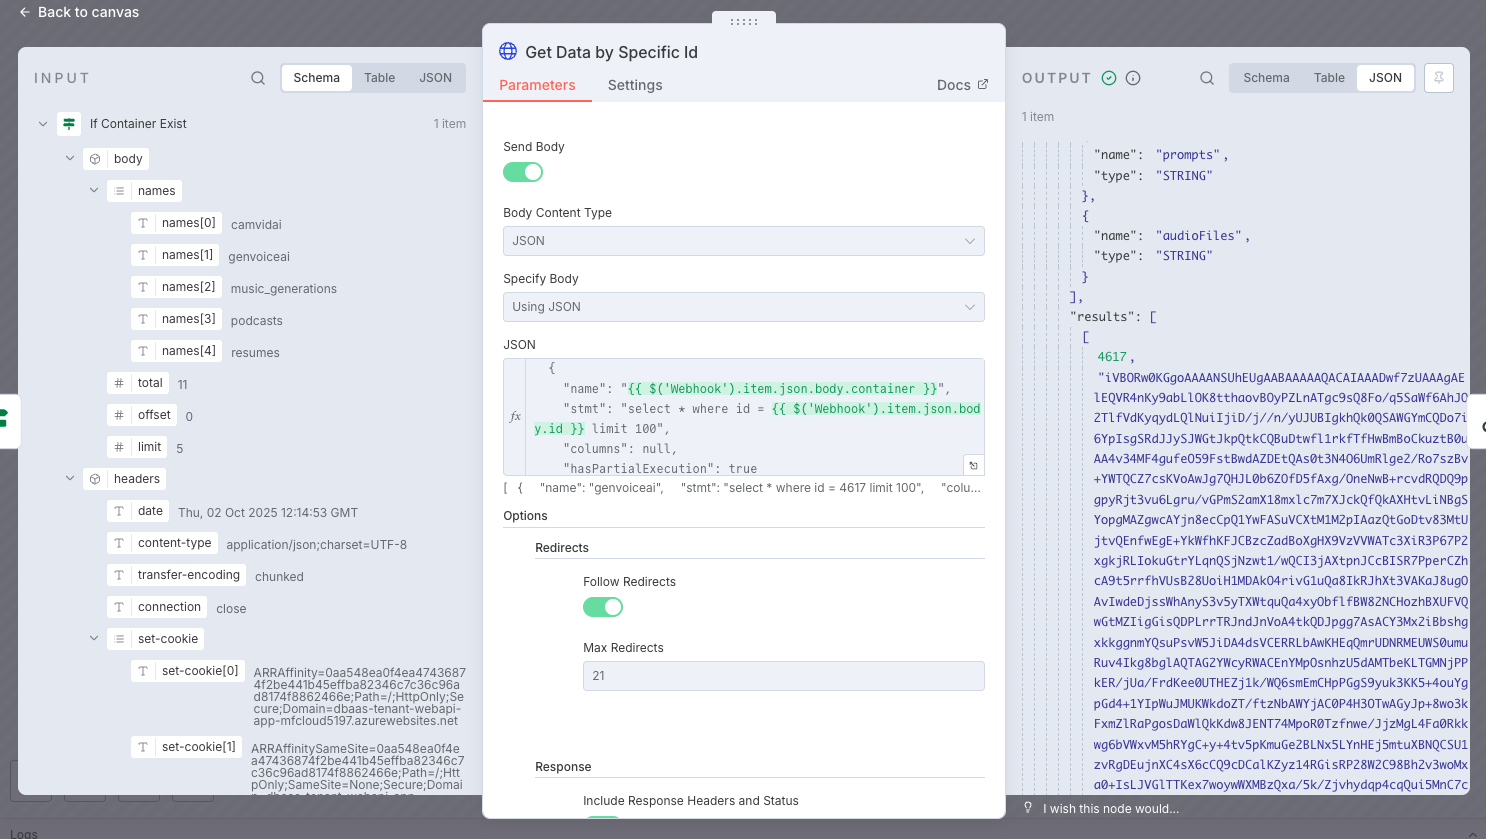
Task: Select the names[3] schema pill
Action: (177, 319)
